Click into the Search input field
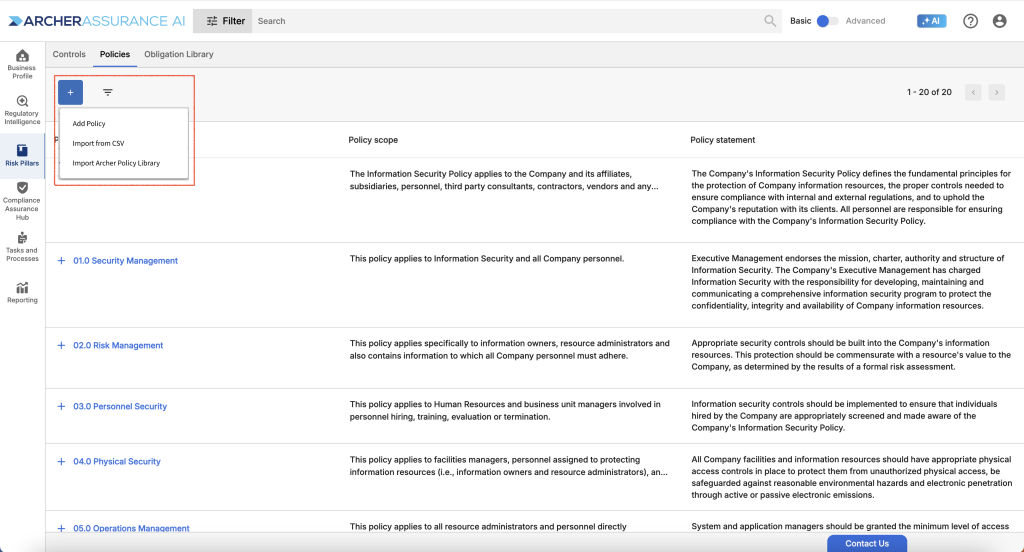The width and height of the screenshot is (1024, 552). click(x=506, y=21)
